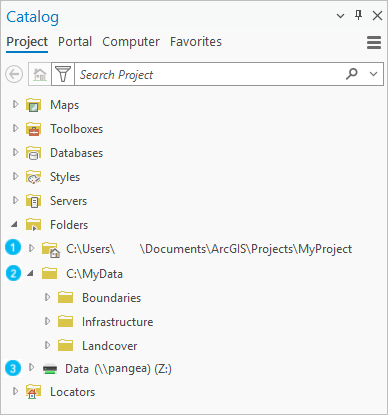This screenshot has height=415, width=388.
Task: Click the Servers folder icon
Action: click(x=33, y=201)
